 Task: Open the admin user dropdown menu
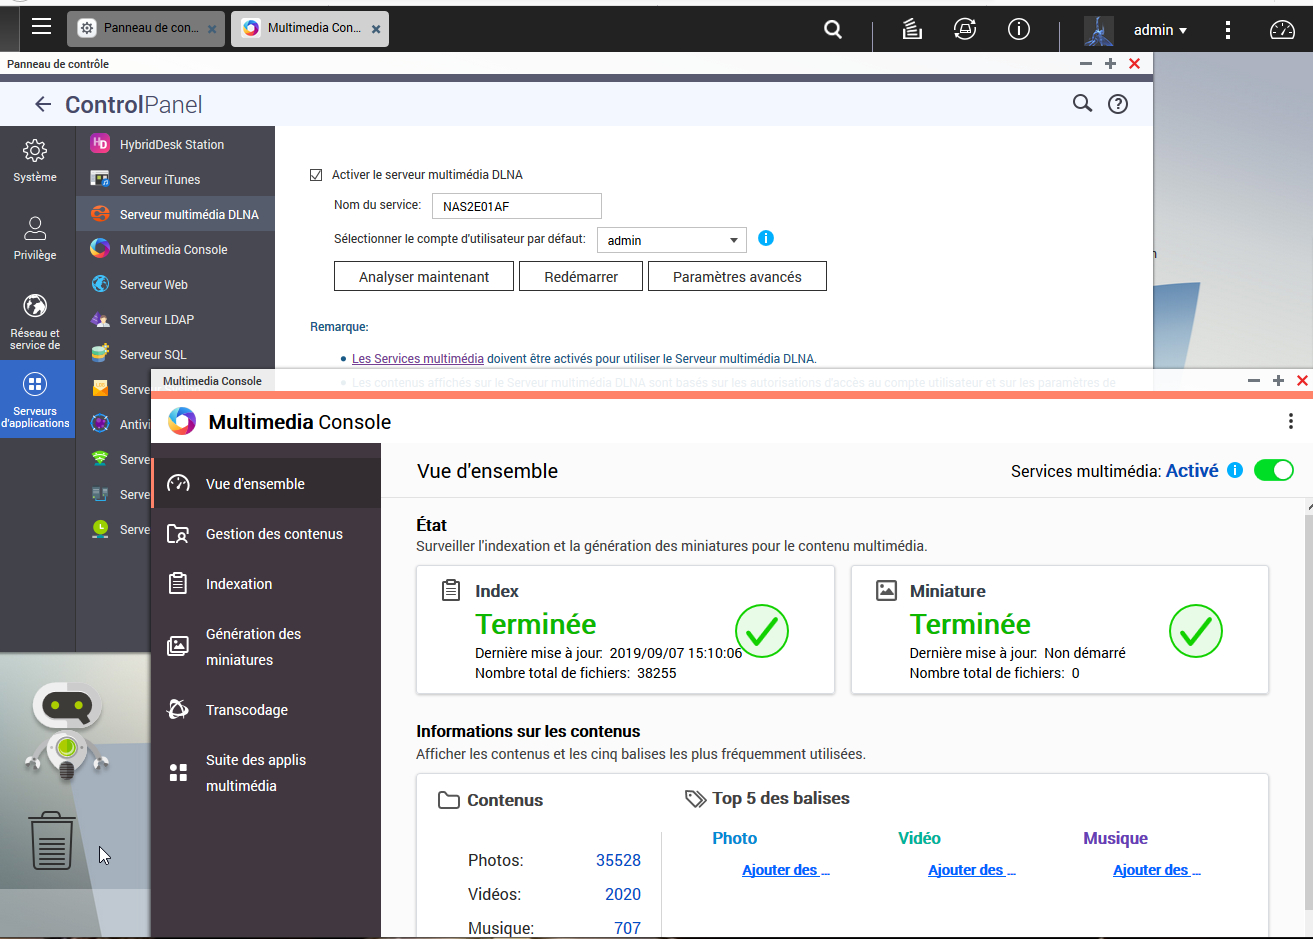(x=1160, y=30)
